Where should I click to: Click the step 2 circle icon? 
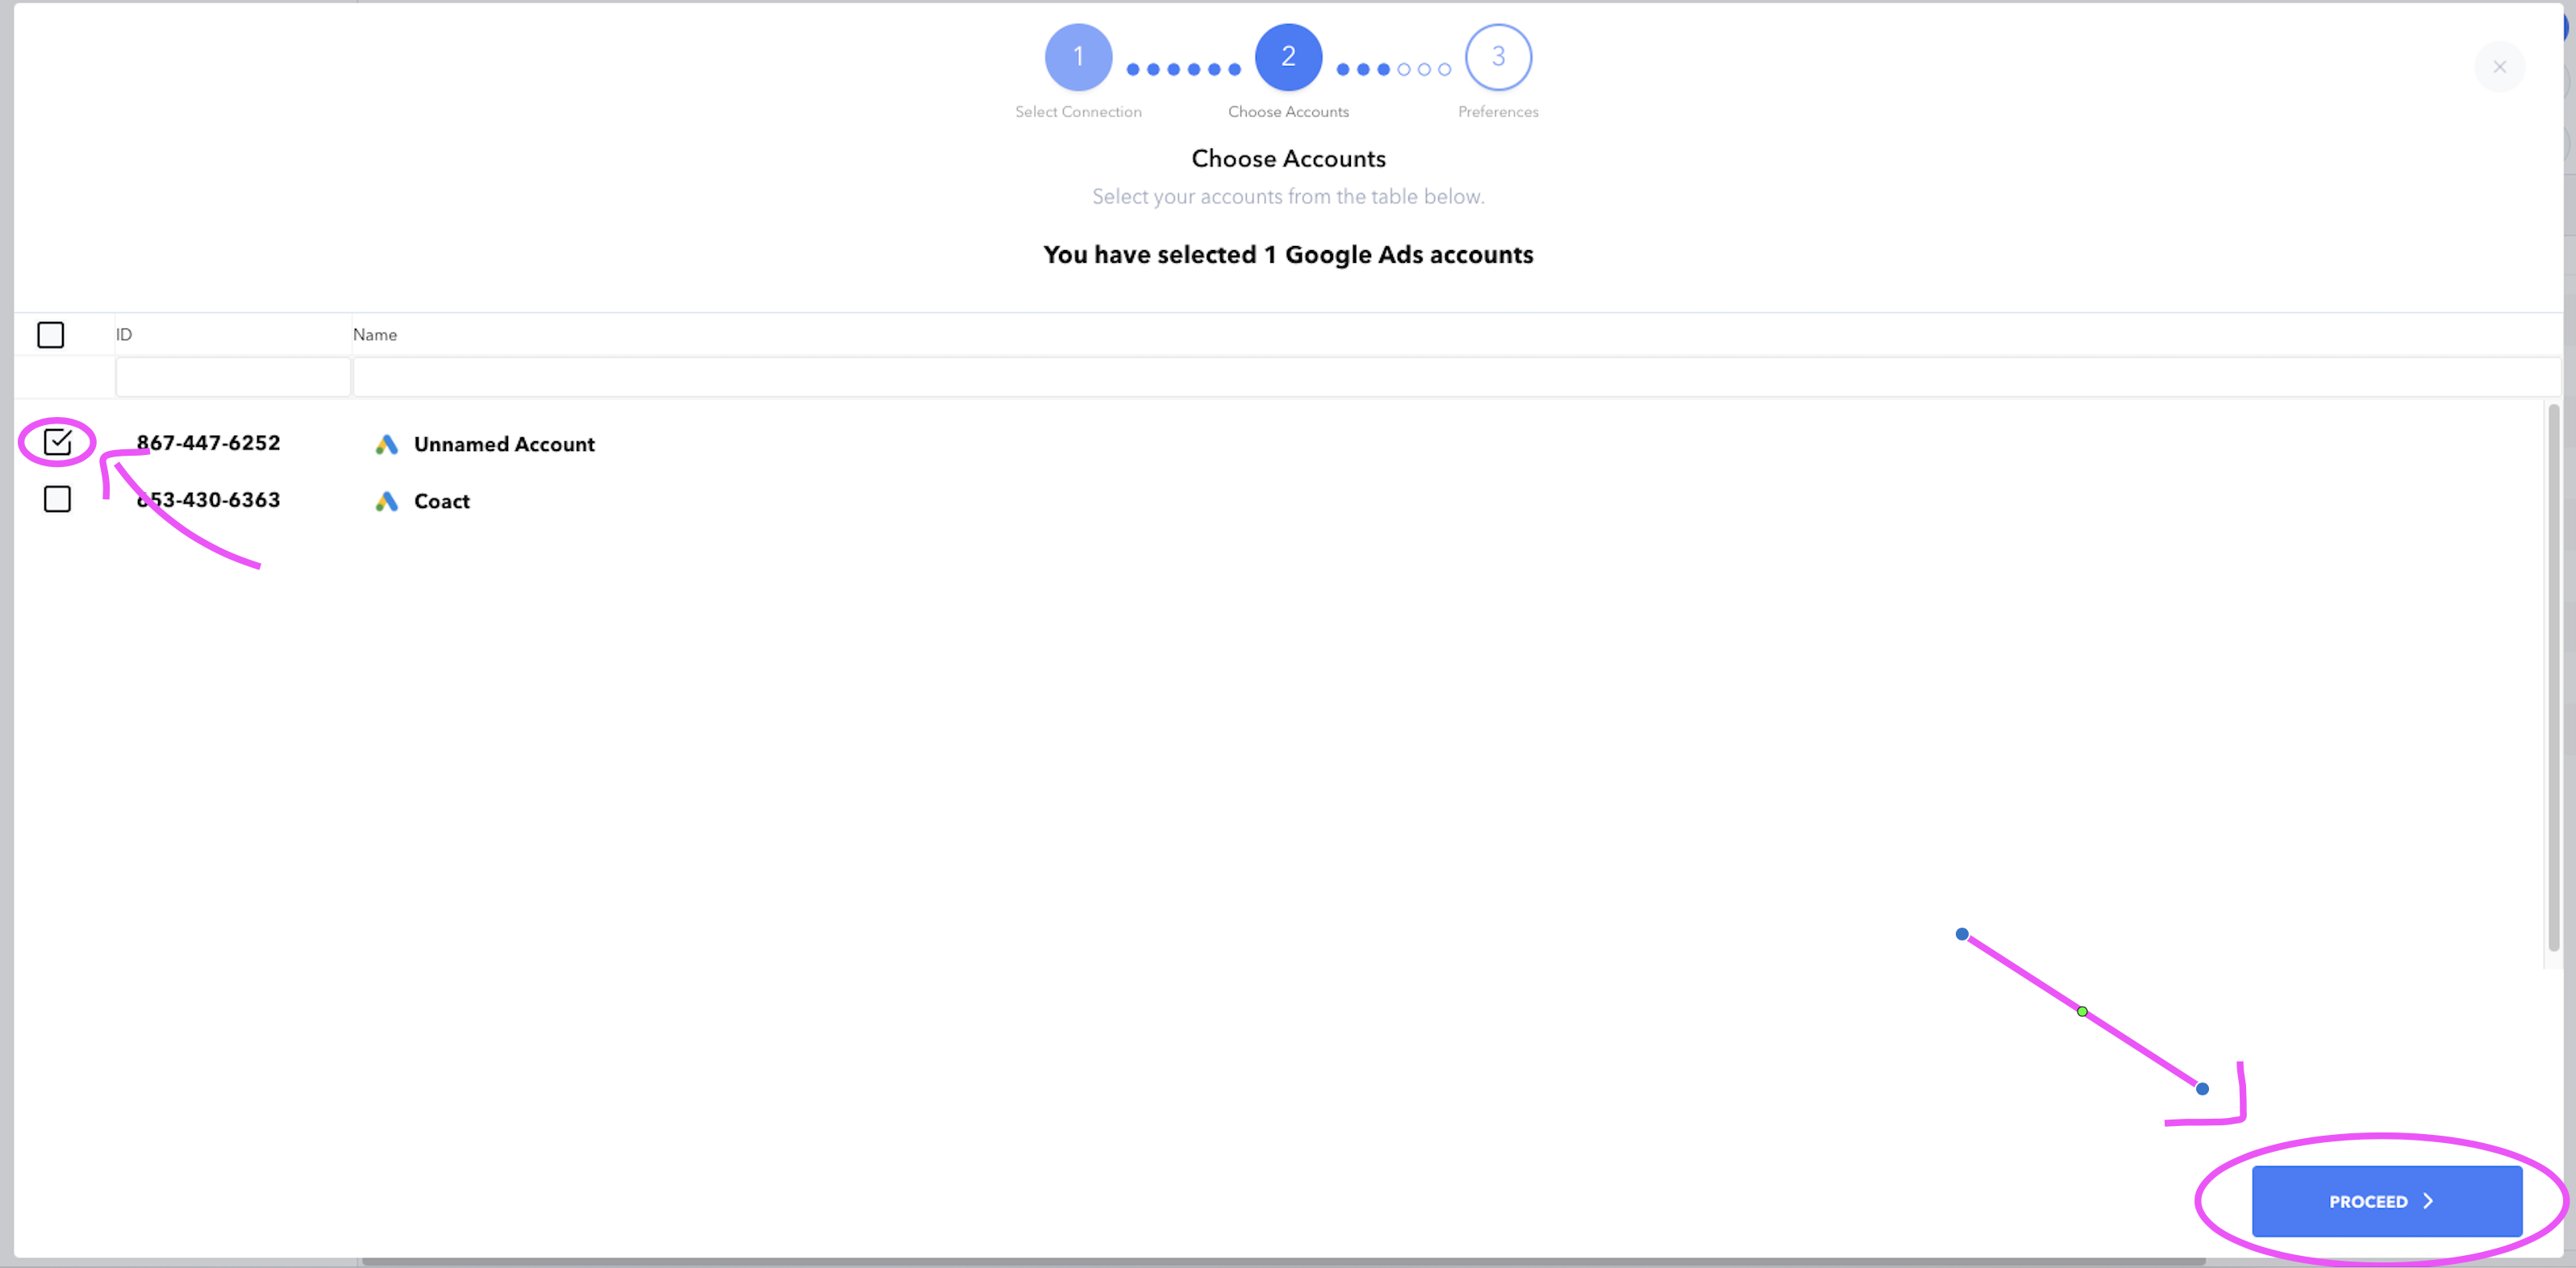point(1288,57)
